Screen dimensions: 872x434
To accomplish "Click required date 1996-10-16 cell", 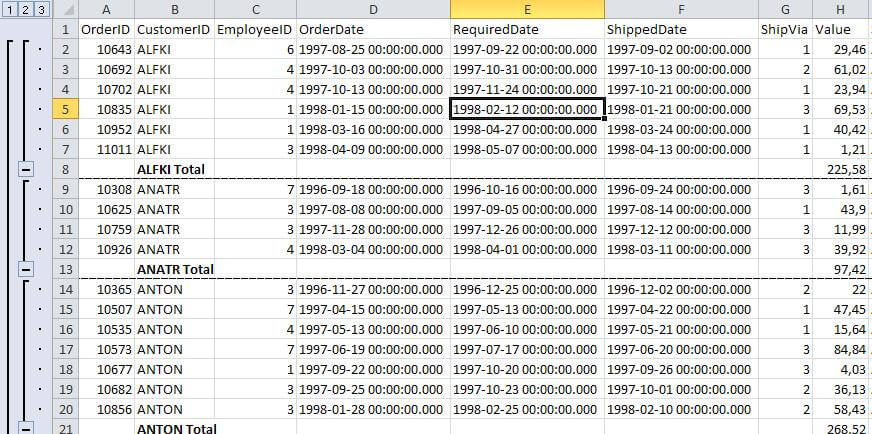I will (x=527, y=190).
